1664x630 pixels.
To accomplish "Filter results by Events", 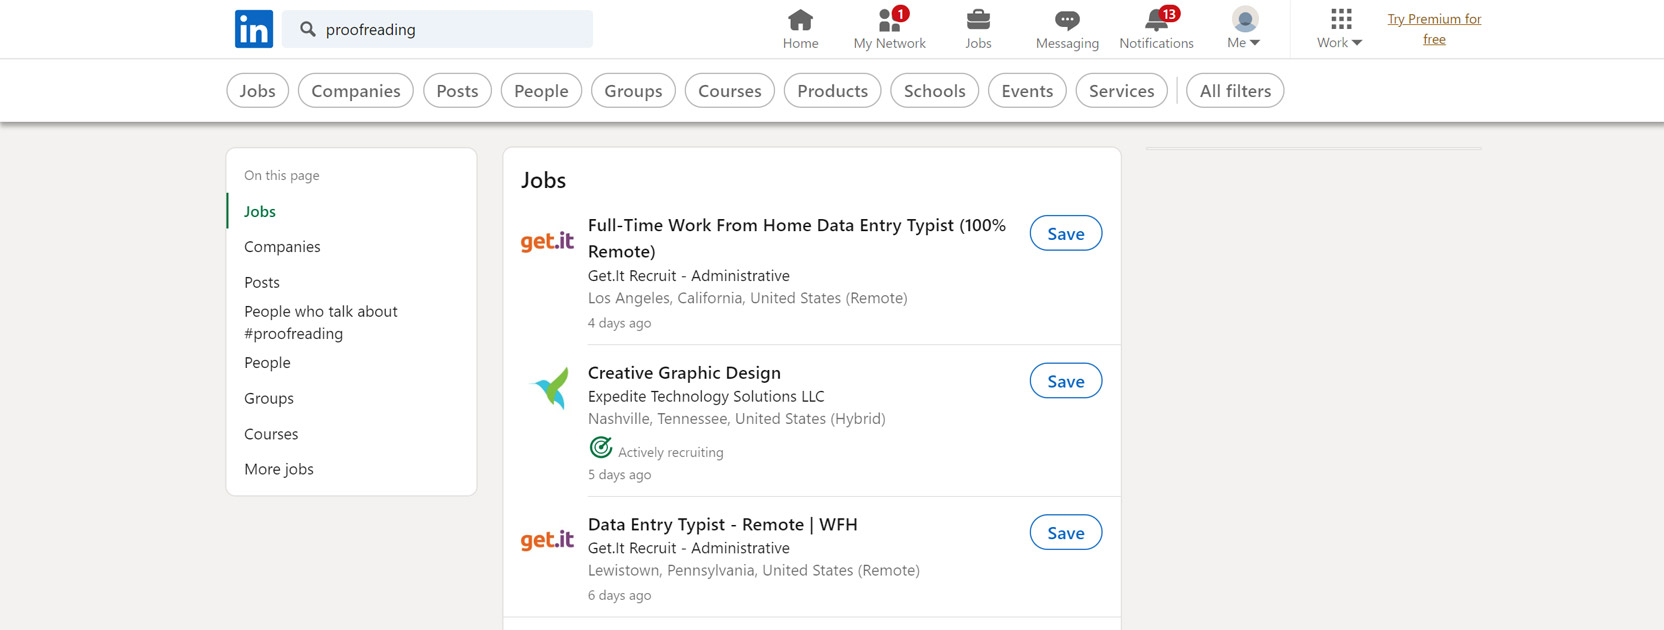I will coord(1027,91).
